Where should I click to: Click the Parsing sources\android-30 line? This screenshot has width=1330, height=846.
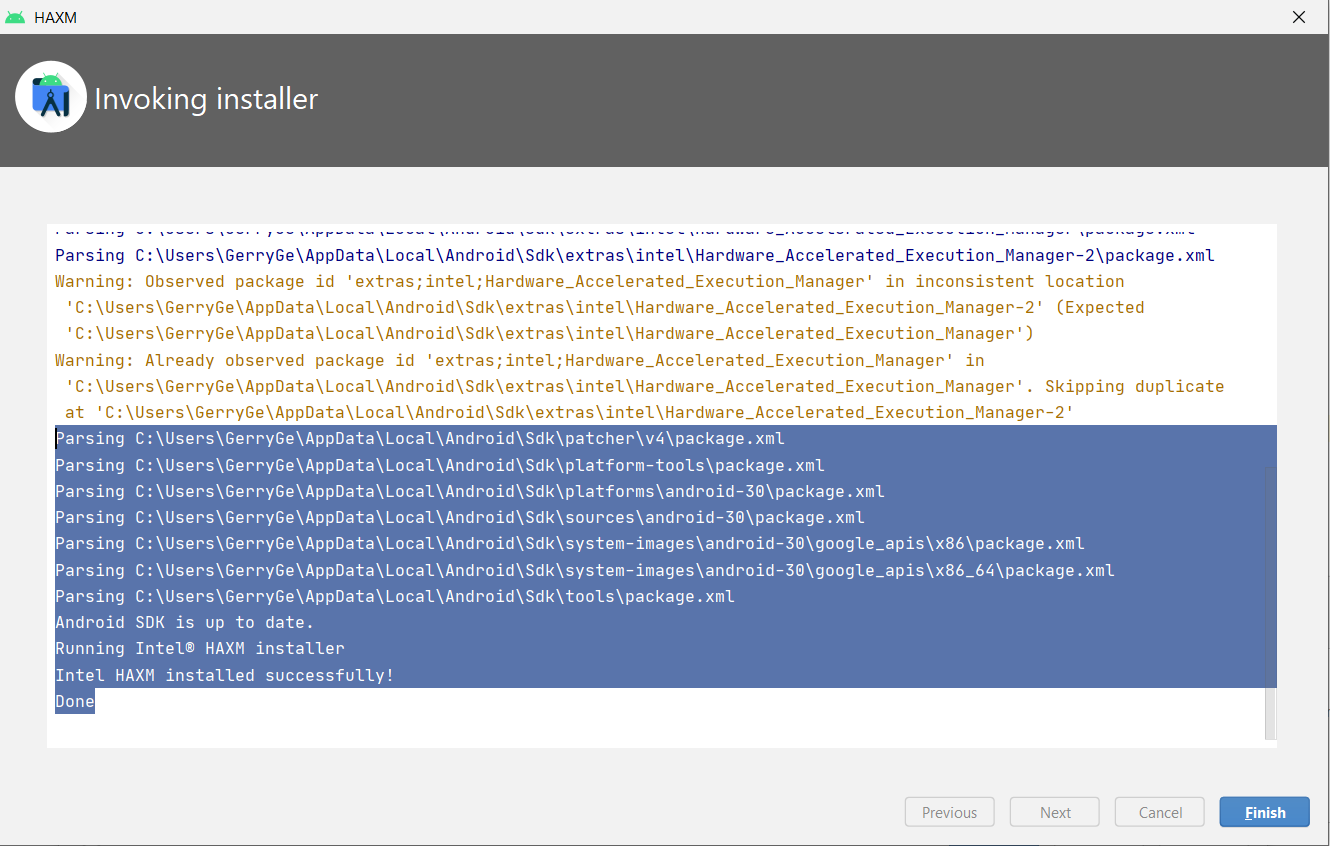[460, 517]
